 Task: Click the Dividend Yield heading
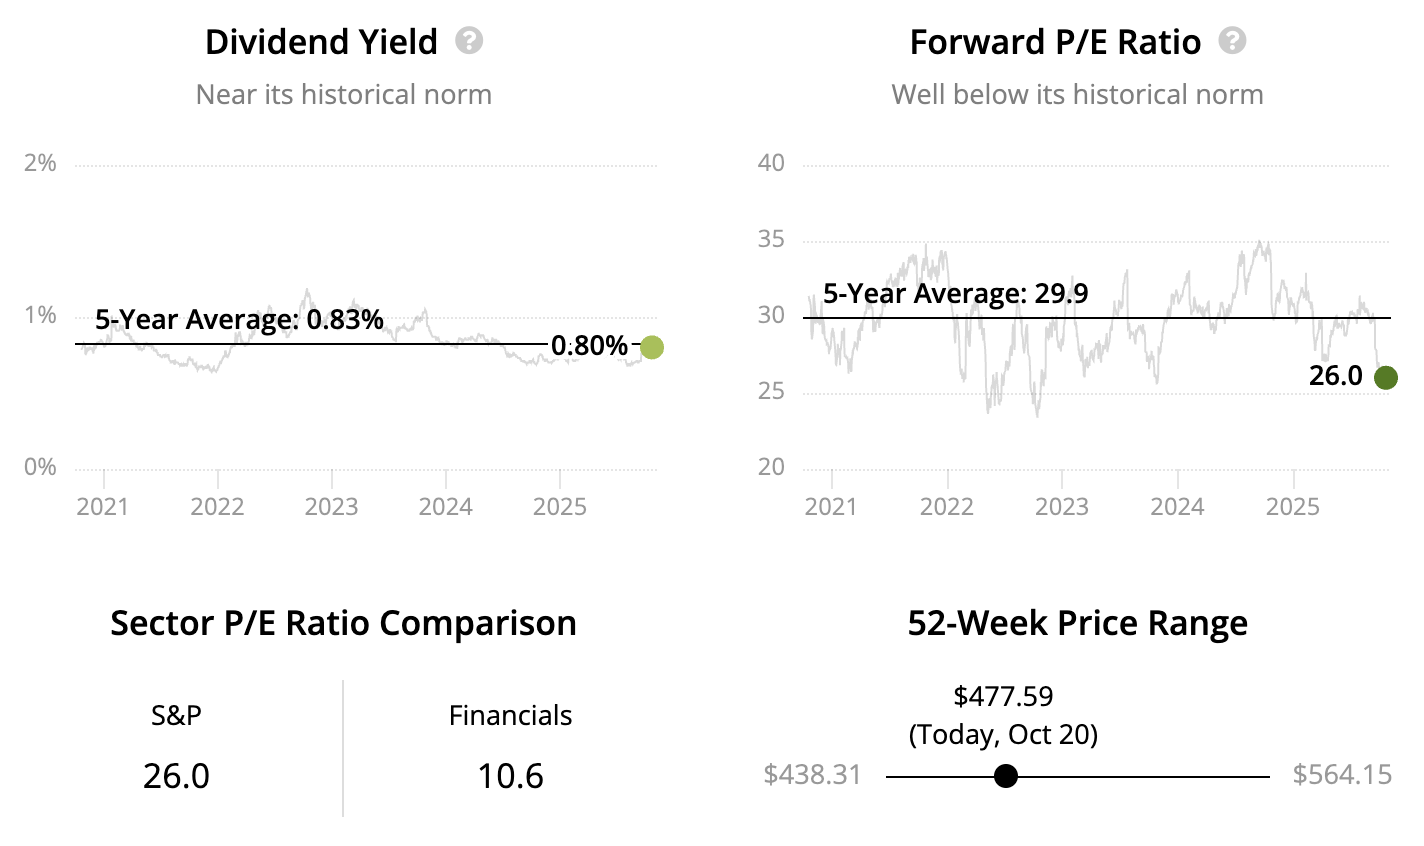pos(321,42)
